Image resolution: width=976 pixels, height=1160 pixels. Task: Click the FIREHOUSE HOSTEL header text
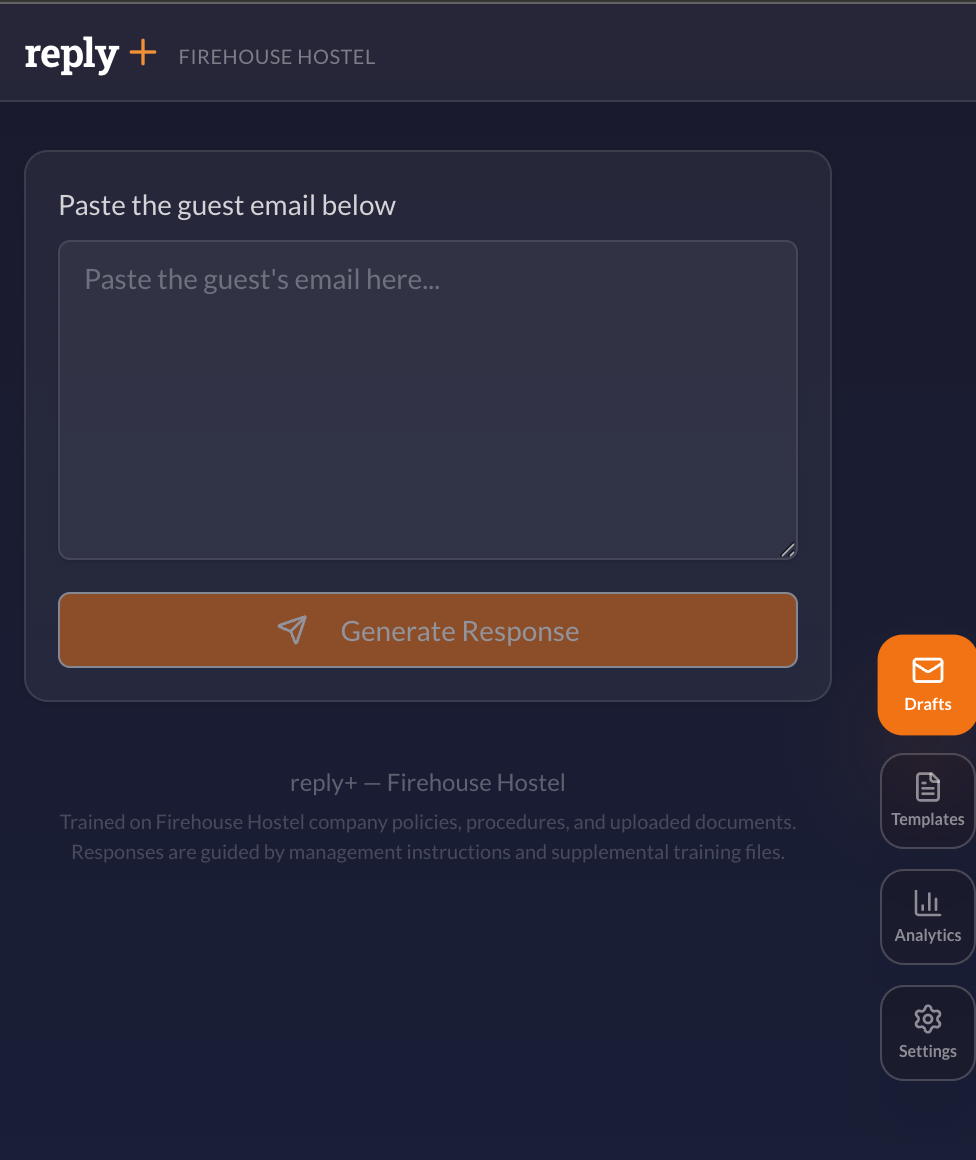pyautogui.click(x=277, y=57)
